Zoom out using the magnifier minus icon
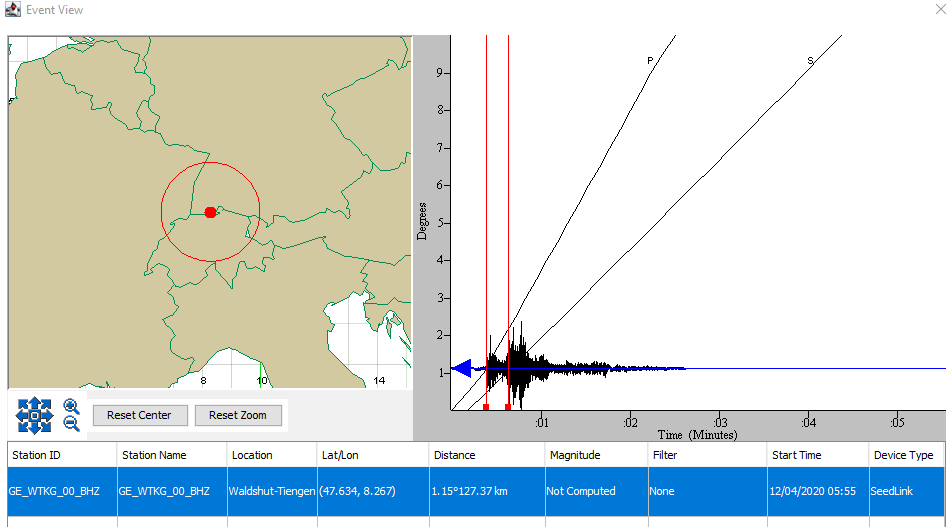Viewport: 947px width, 527px height. point(71,423)
